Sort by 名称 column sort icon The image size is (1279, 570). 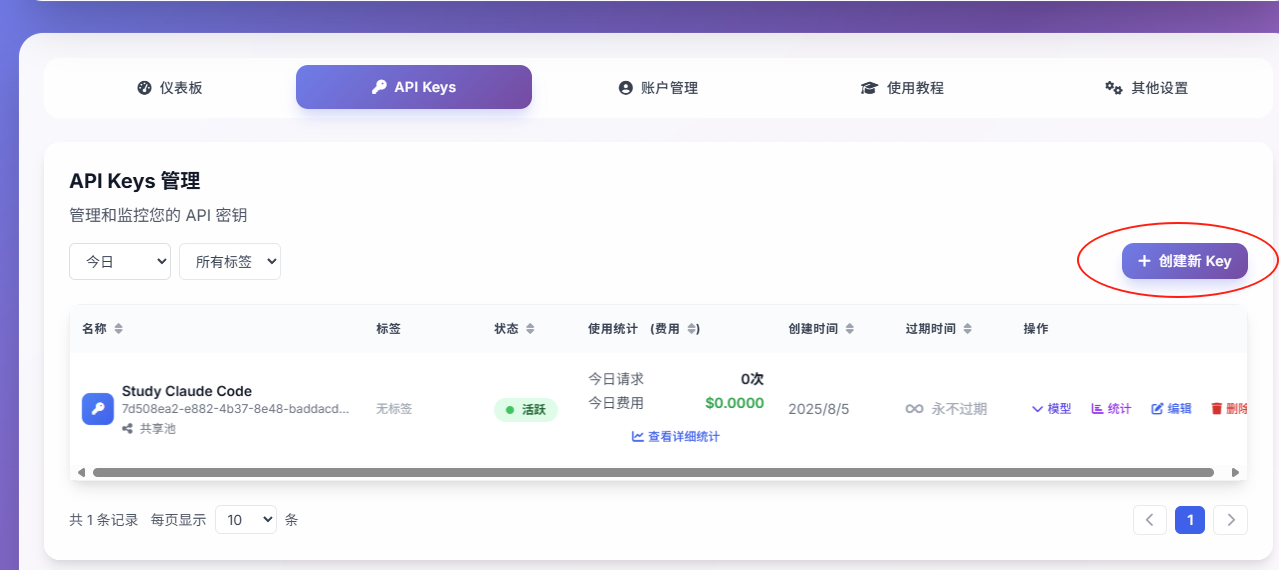pyautogui.click(x=119, y=329)
